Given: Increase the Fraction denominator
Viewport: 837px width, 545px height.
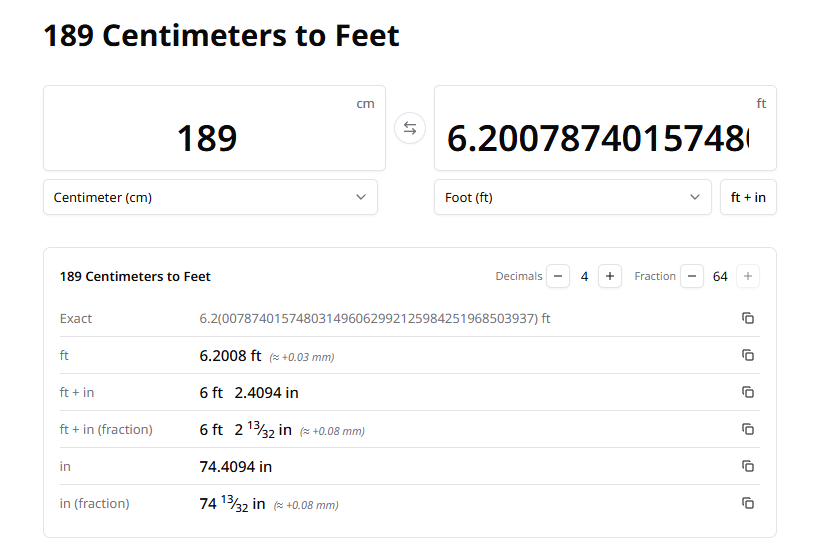Looking at the screenshot, I should pyautogui.click(x=747, y=276).
